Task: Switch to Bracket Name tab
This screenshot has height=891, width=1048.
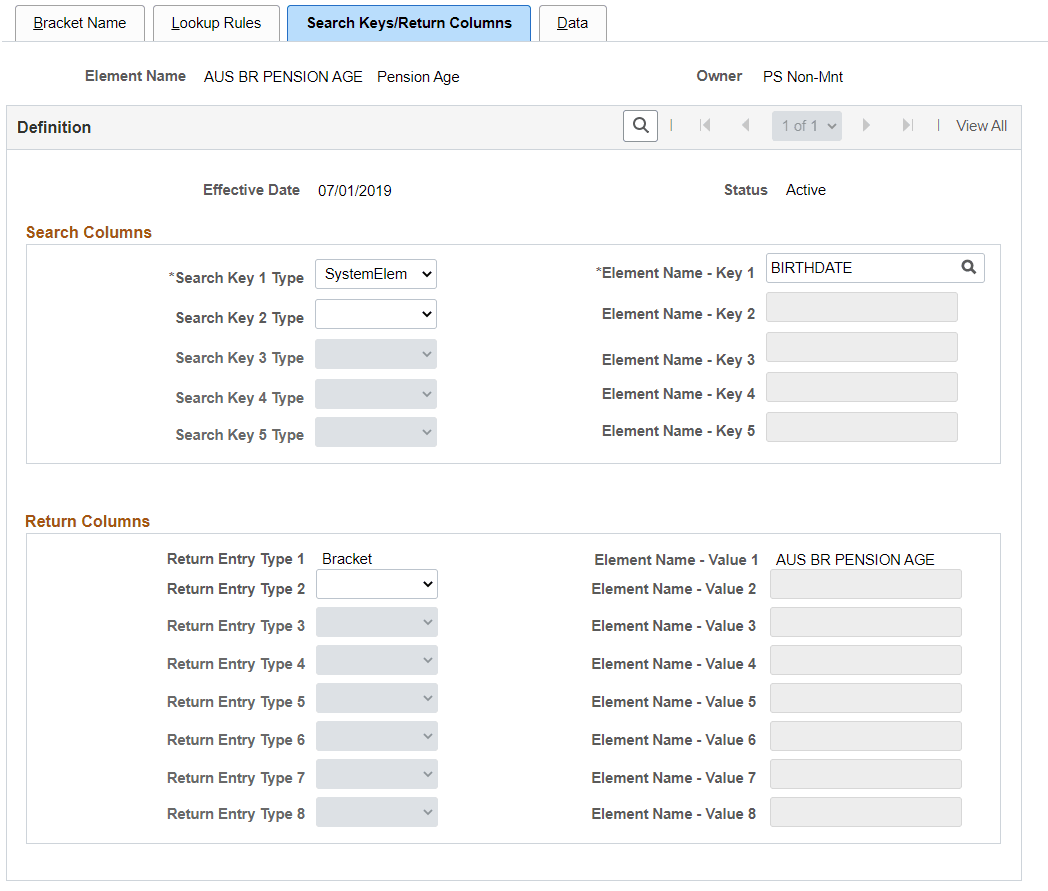Action: tap(80, 23)
